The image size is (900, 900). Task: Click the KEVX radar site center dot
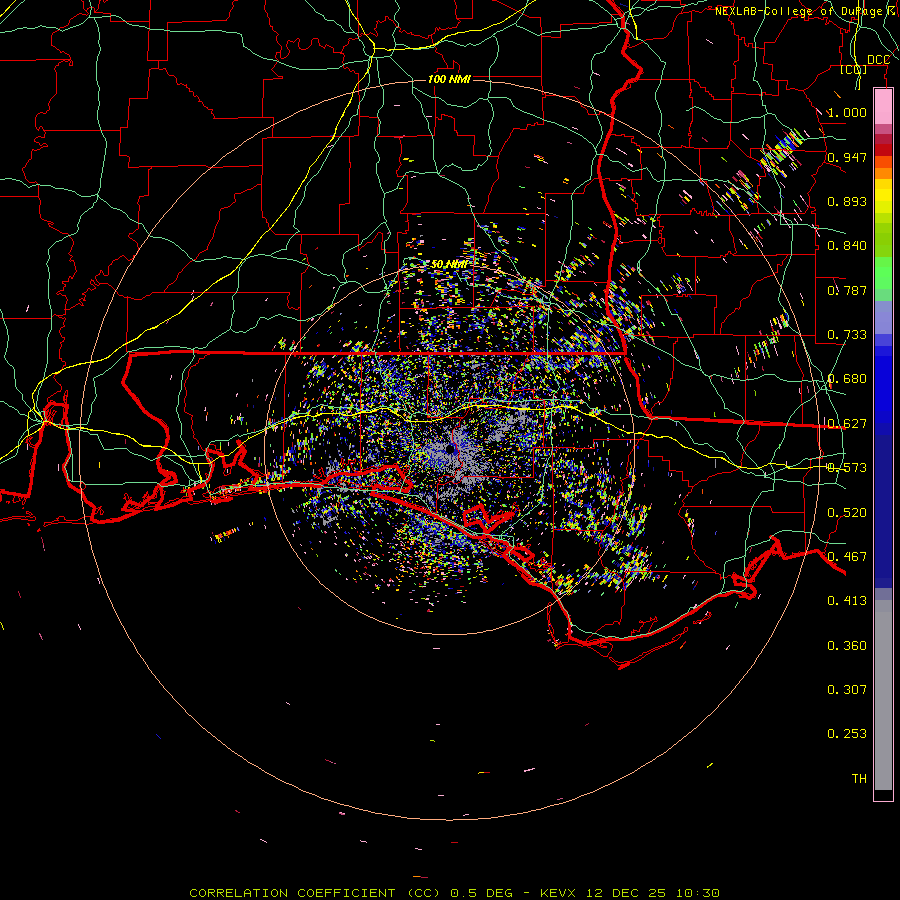(451, 449)
